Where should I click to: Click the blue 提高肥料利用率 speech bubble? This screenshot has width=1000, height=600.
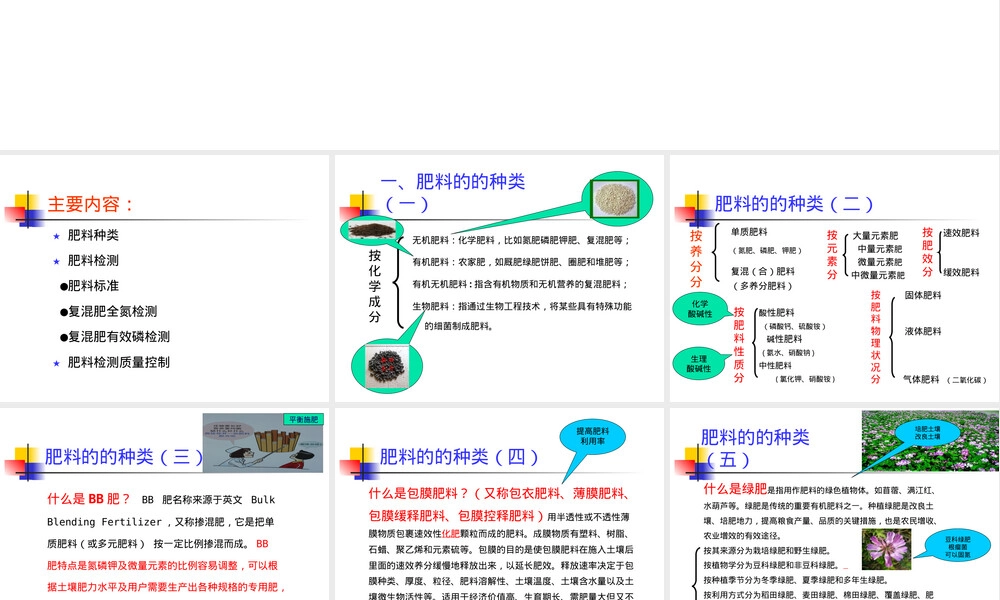[592, 437]
